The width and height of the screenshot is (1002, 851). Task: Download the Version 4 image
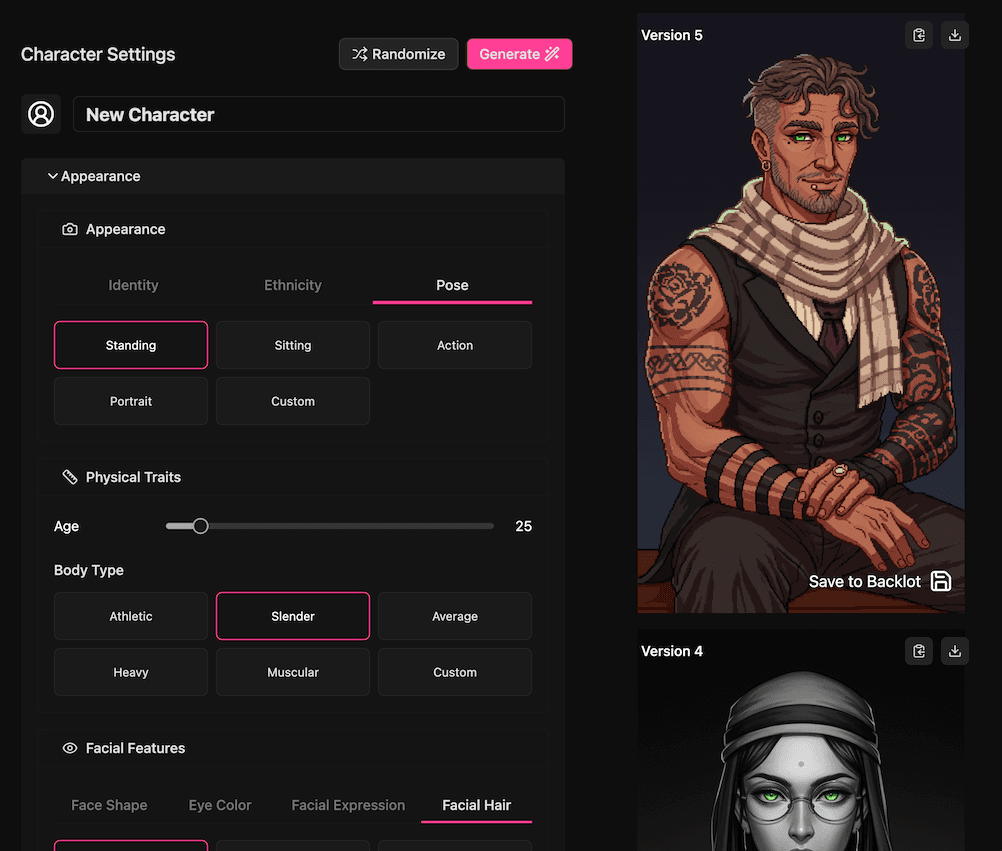pyautogui.click(x=954, y=650)
